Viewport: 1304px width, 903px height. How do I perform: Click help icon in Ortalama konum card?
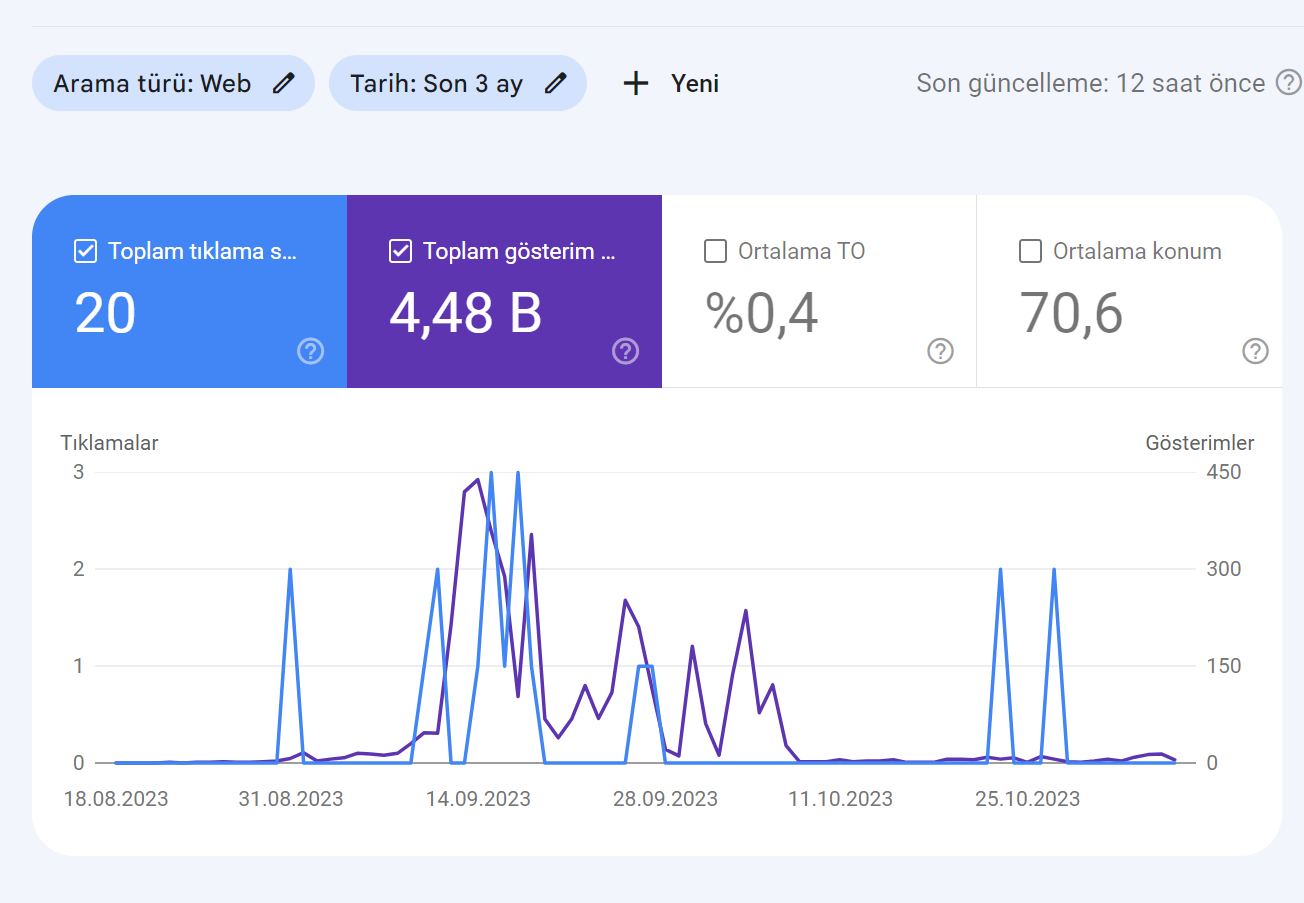[1255, 351]
